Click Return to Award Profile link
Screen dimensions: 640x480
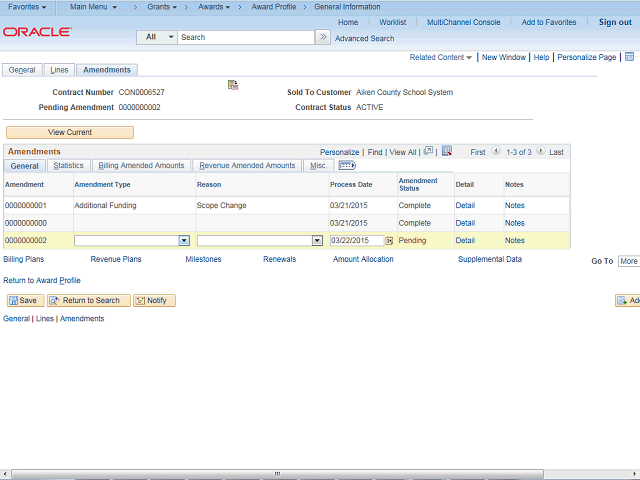(x=42, y=280)
